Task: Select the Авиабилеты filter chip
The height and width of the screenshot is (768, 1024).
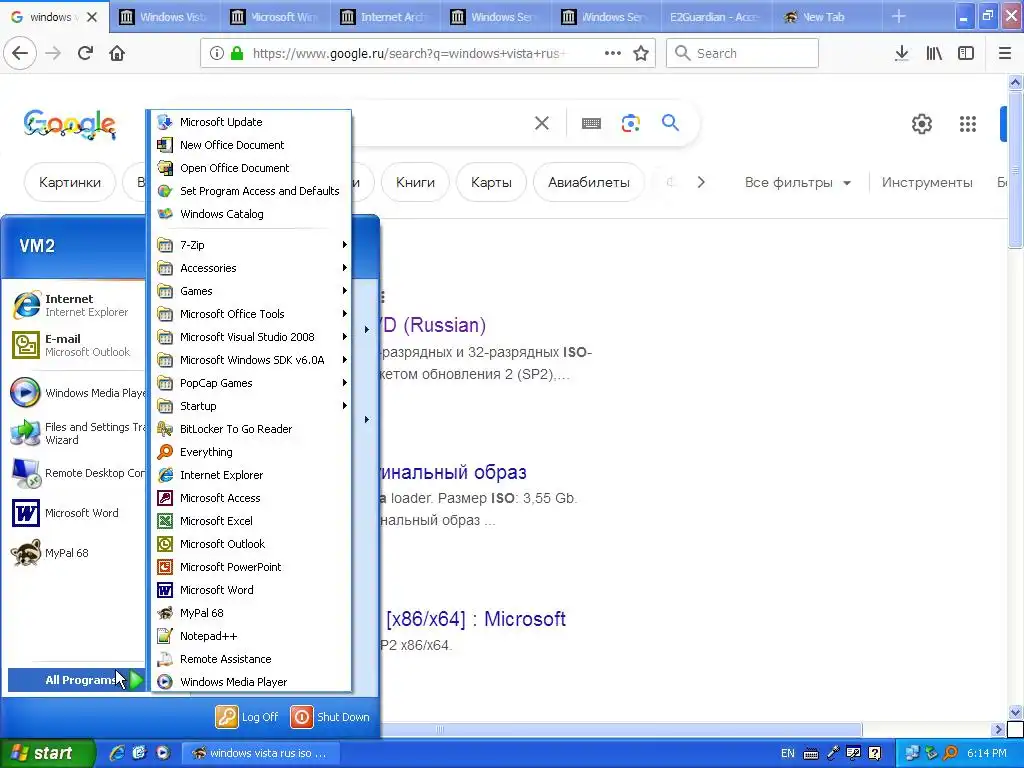Action: click(588, 182)
